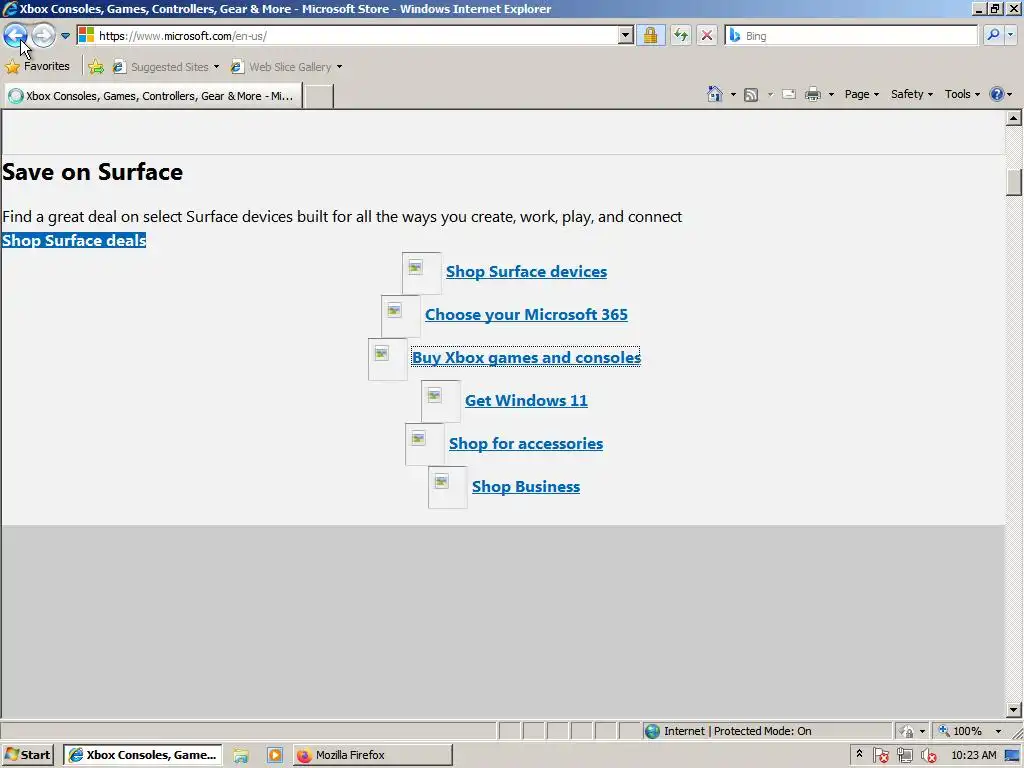Image resolution: width=1024 pixels, height=768 pixels.
Task: Switch to Mozilla Firefox taskbar button
Action: coord(372,755)
